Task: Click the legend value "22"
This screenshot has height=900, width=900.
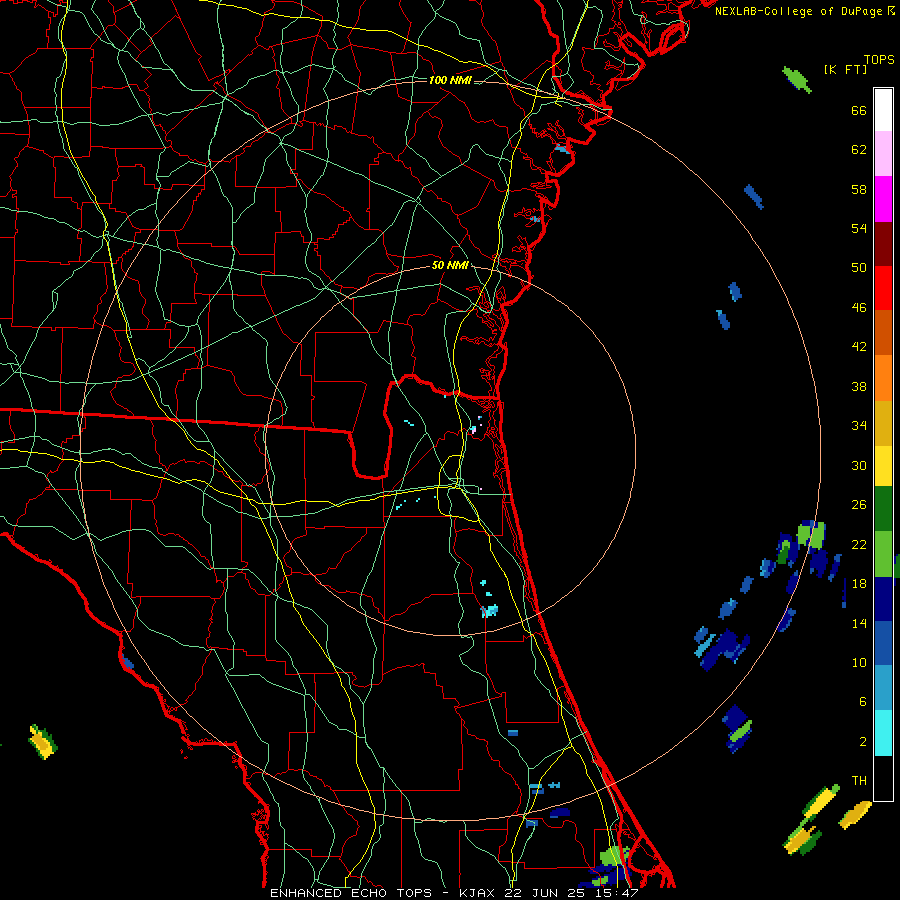Action: [859, 544]
